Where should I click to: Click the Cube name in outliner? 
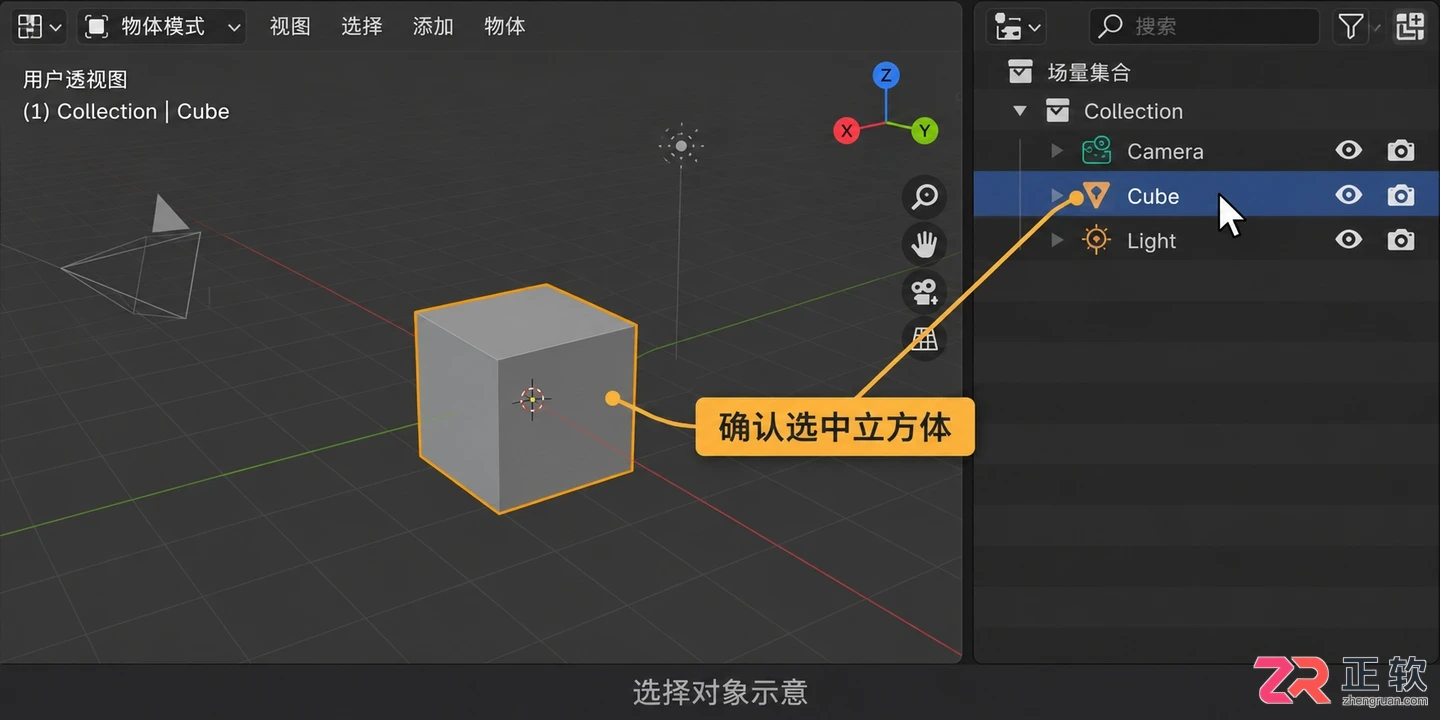click(x=1153, y=196)
